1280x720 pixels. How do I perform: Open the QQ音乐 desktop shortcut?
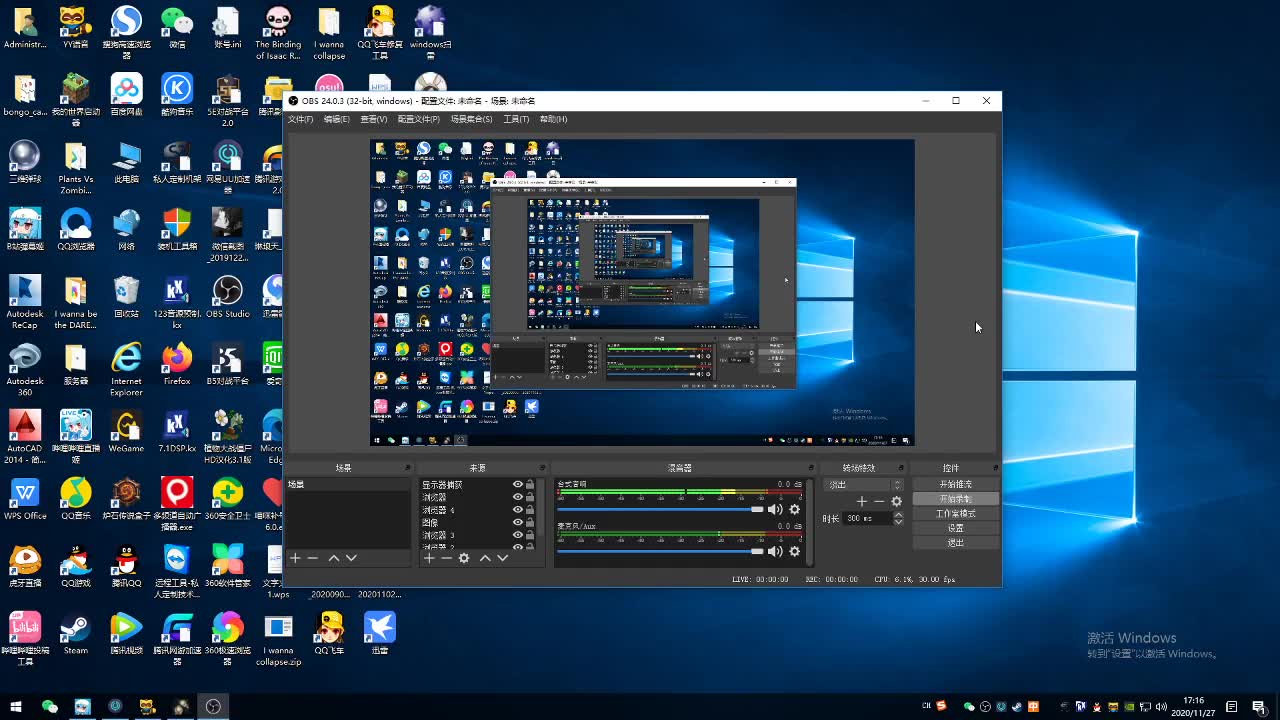(76, 499)
